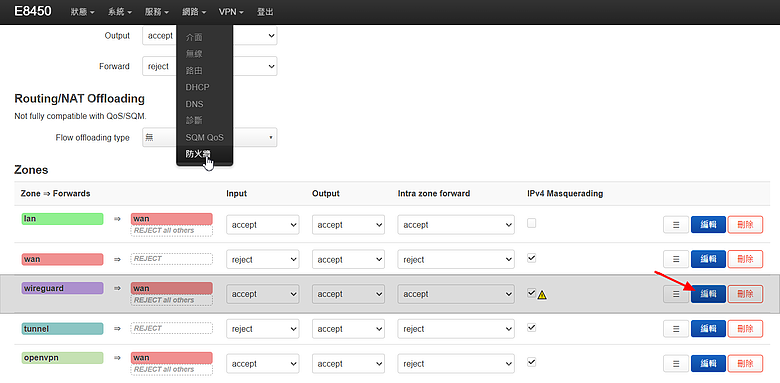Open the Flow offloading type dropdown

pos(209,138)
